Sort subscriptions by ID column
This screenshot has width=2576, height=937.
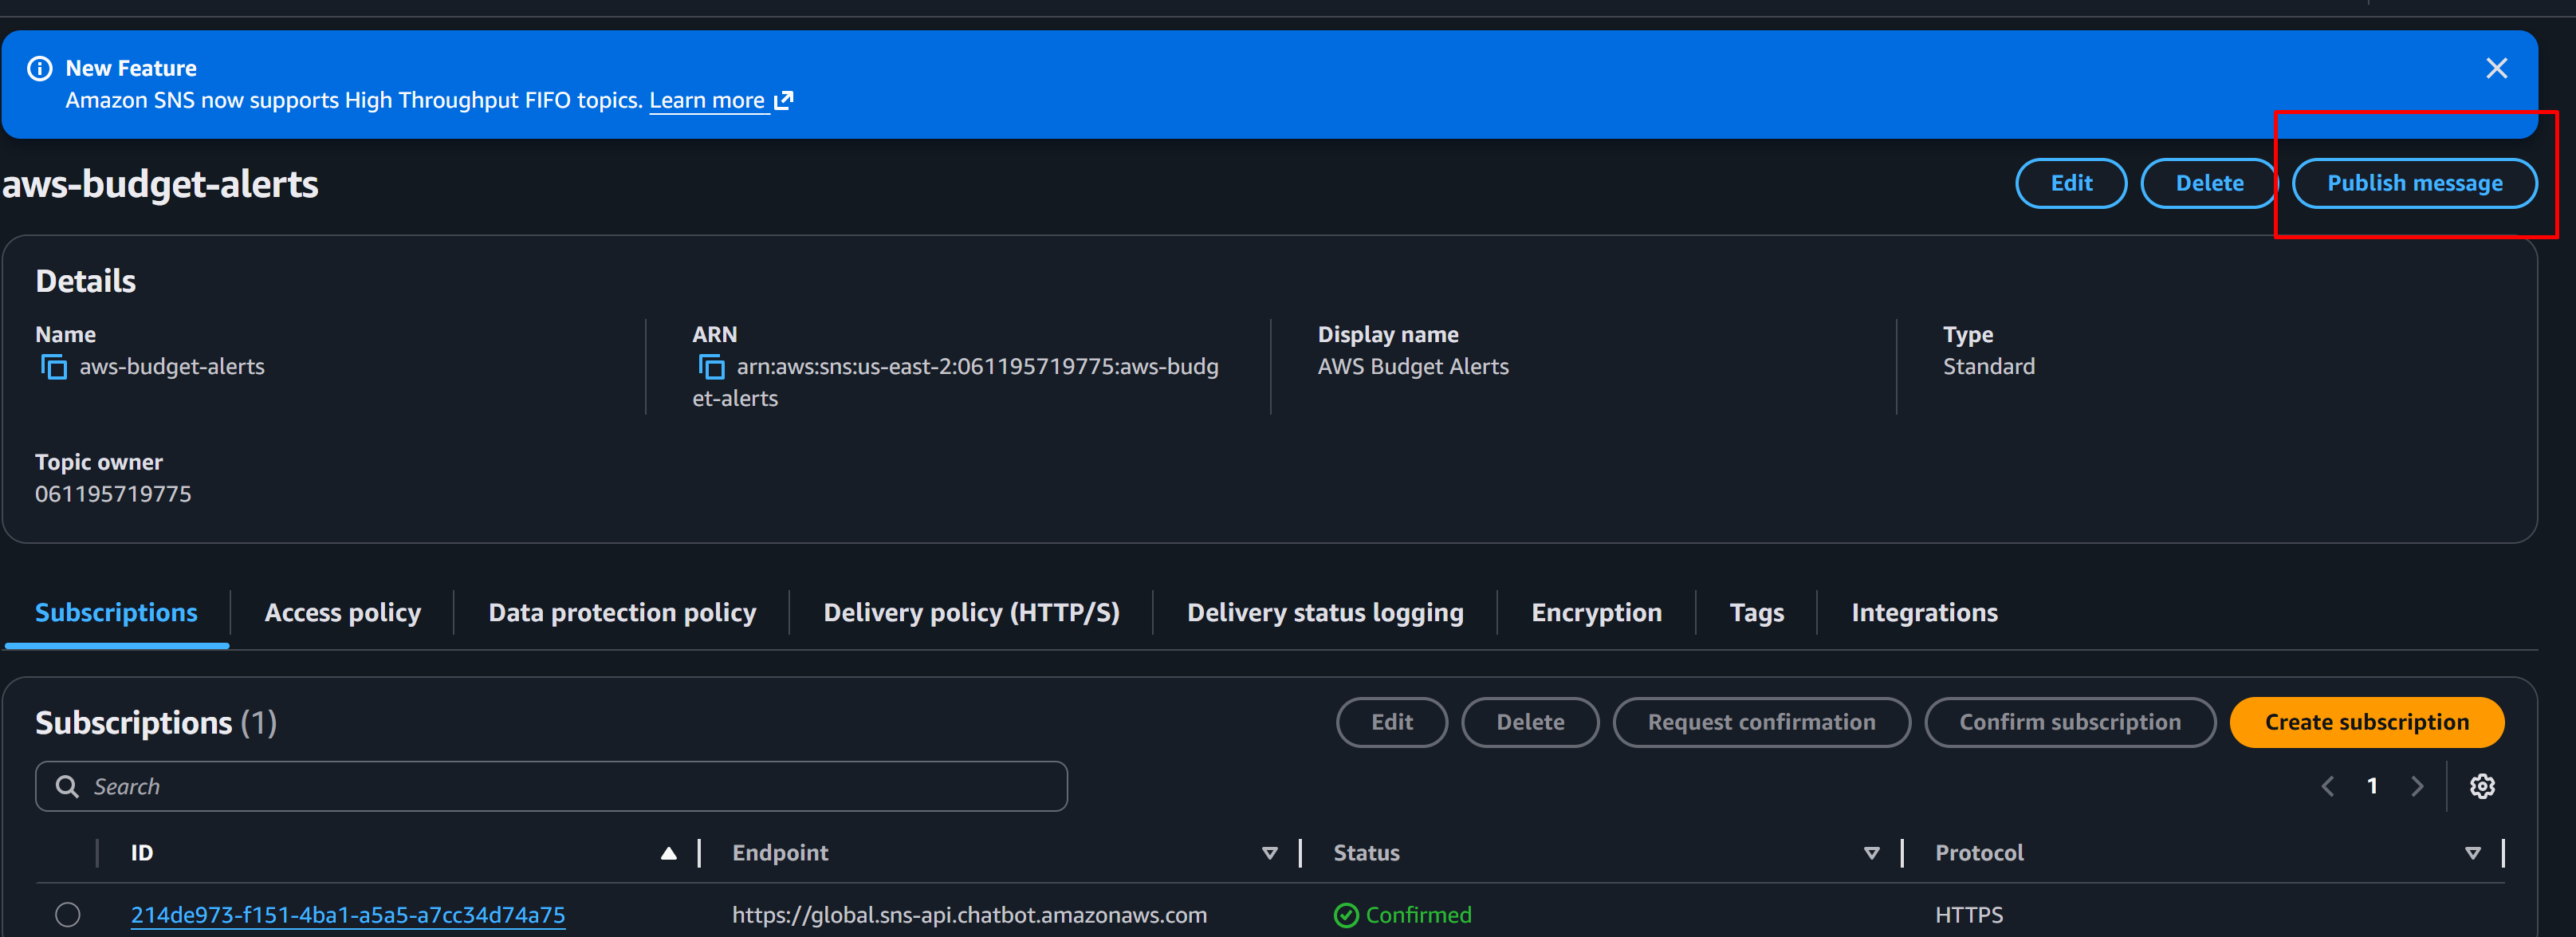point(668,853)
